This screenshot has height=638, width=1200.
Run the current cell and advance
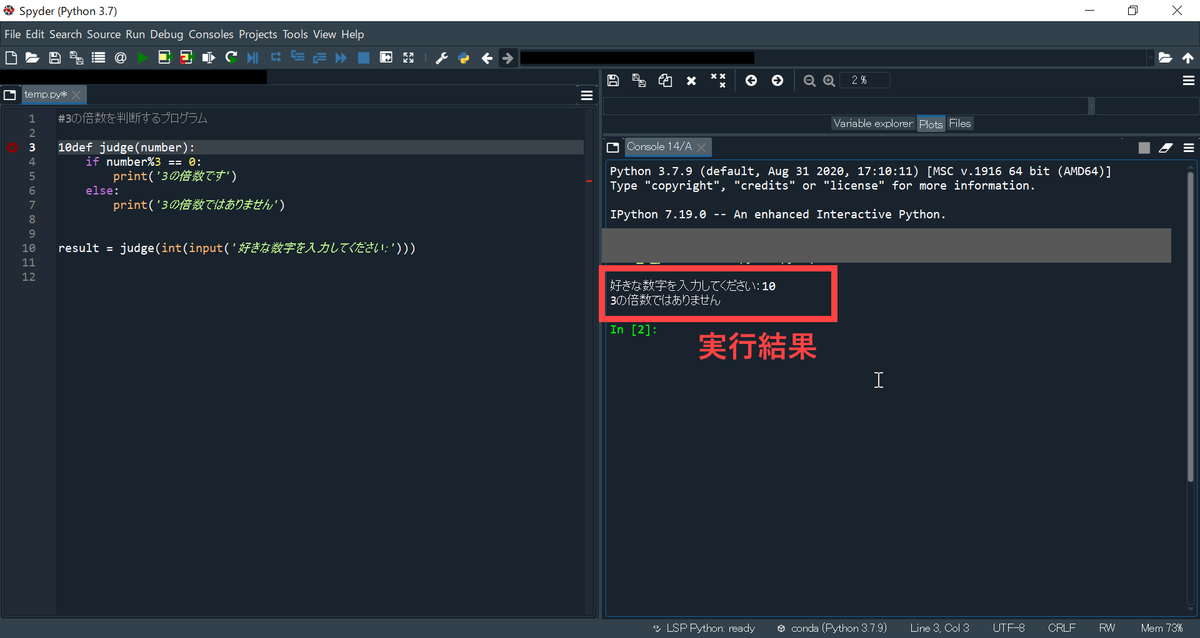point(186,58)
